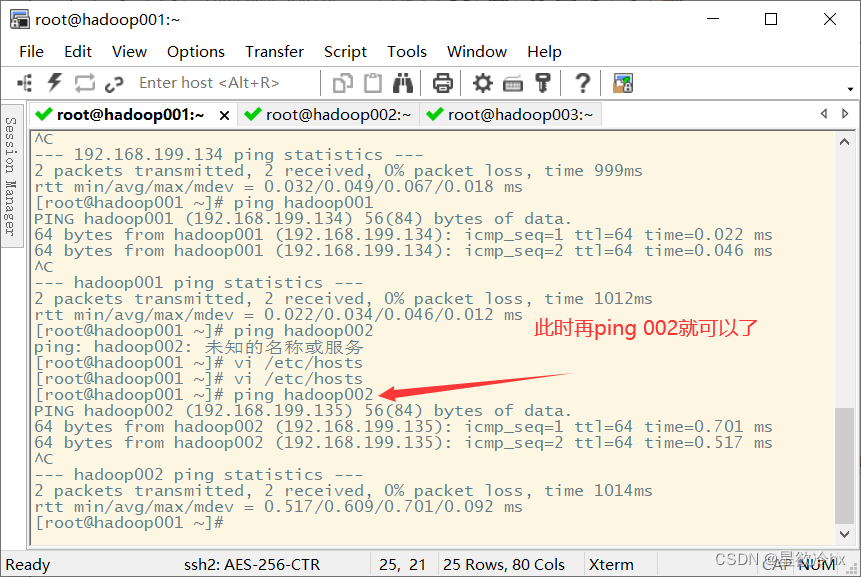
Task: Open the Edit menu
Action: 78,52
